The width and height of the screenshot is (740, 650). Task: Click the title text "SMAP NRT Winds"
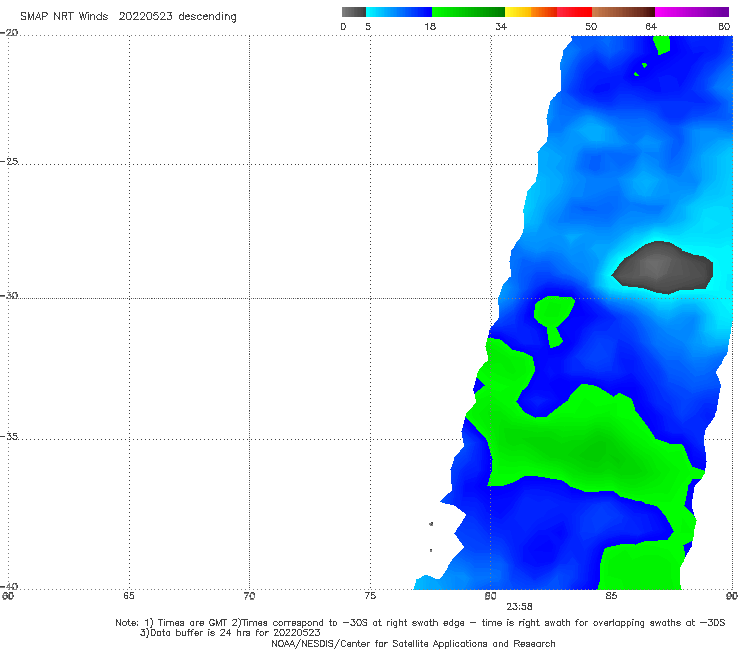point(64,16)
